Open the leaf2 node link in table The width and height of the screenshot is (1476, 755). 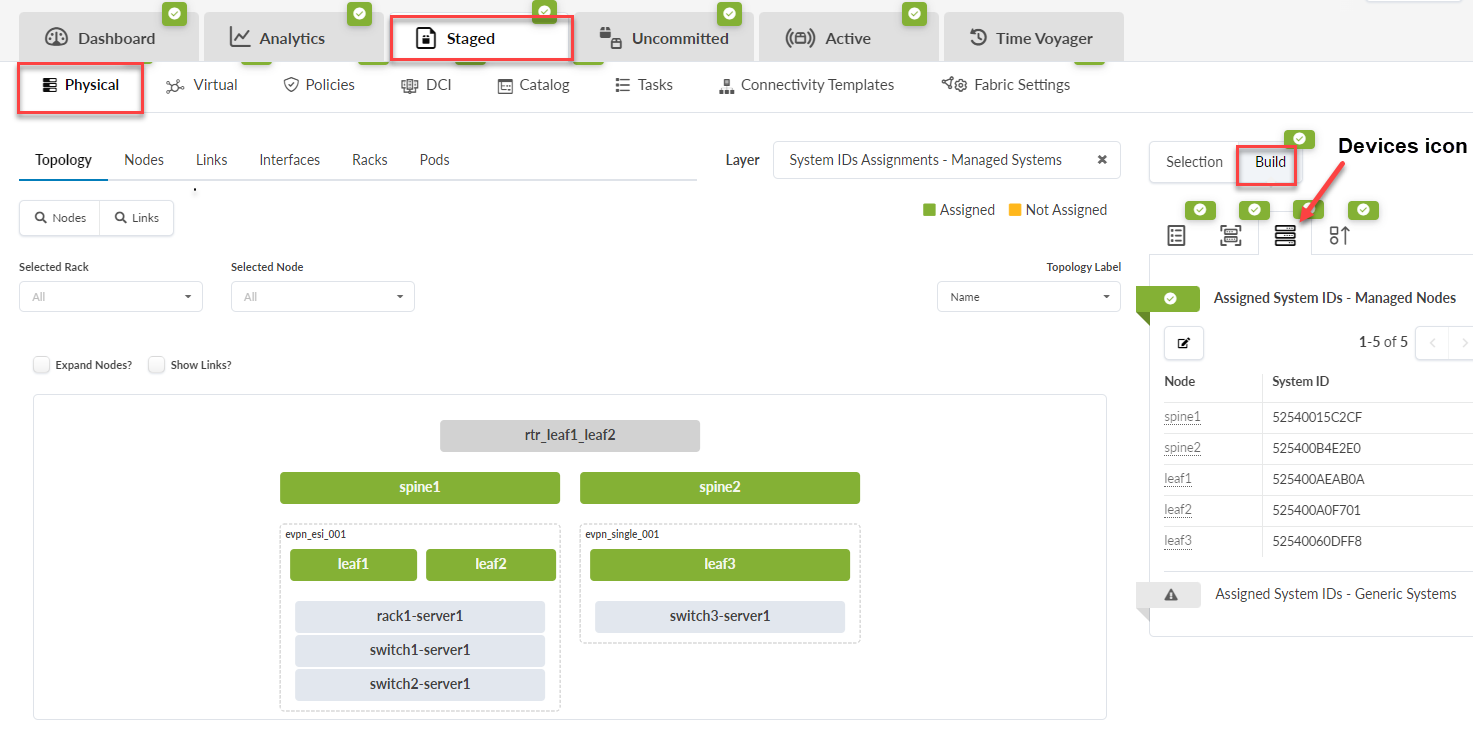(x=1178, y=510)
